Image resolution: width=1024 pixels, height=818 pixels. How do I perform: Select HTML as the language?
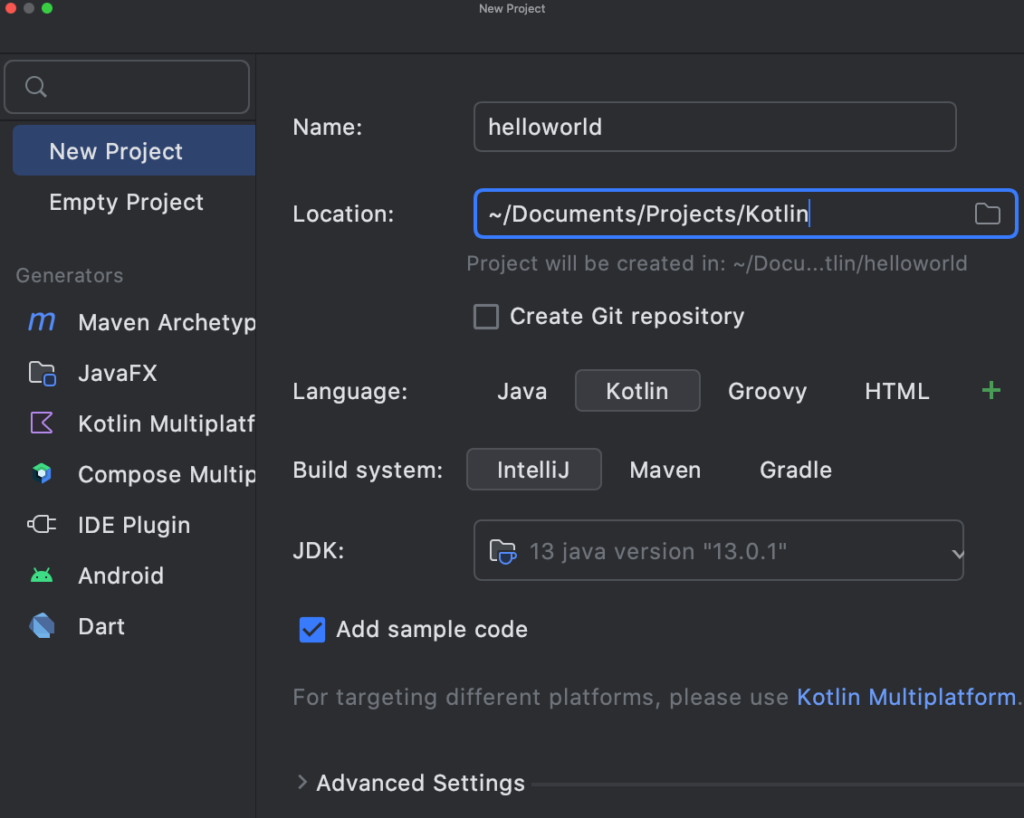click(897, 391)
